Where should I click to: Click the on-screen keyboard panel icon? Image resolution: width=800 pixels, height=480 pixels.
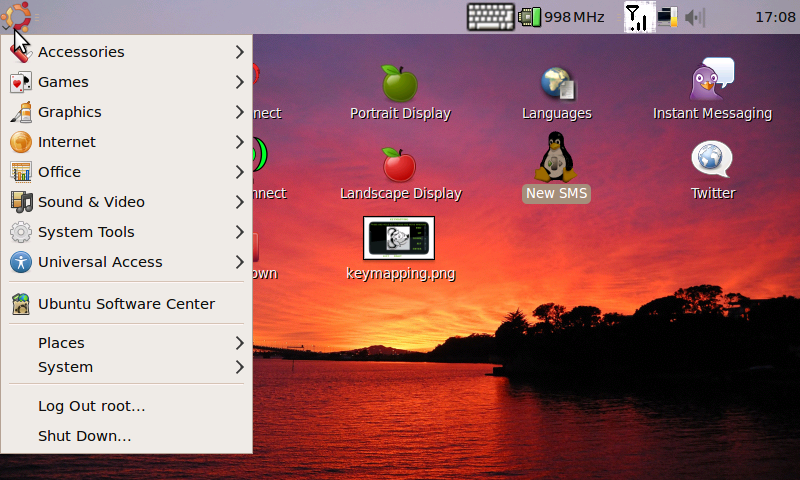click(x=490, y=17)
